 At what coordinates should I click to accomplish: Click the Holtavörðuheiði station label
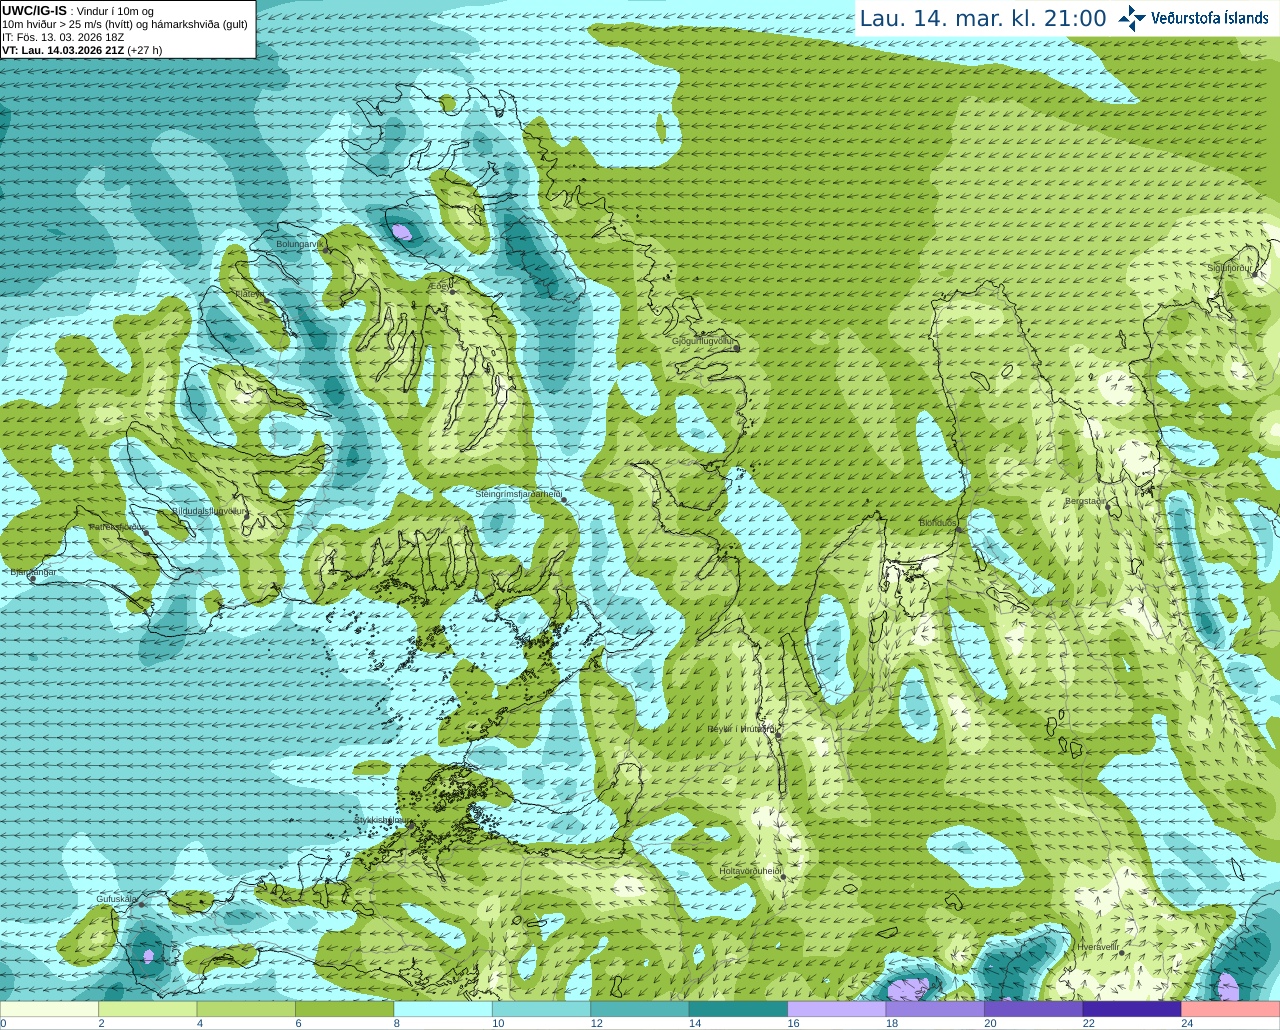(x=749, y=871)
